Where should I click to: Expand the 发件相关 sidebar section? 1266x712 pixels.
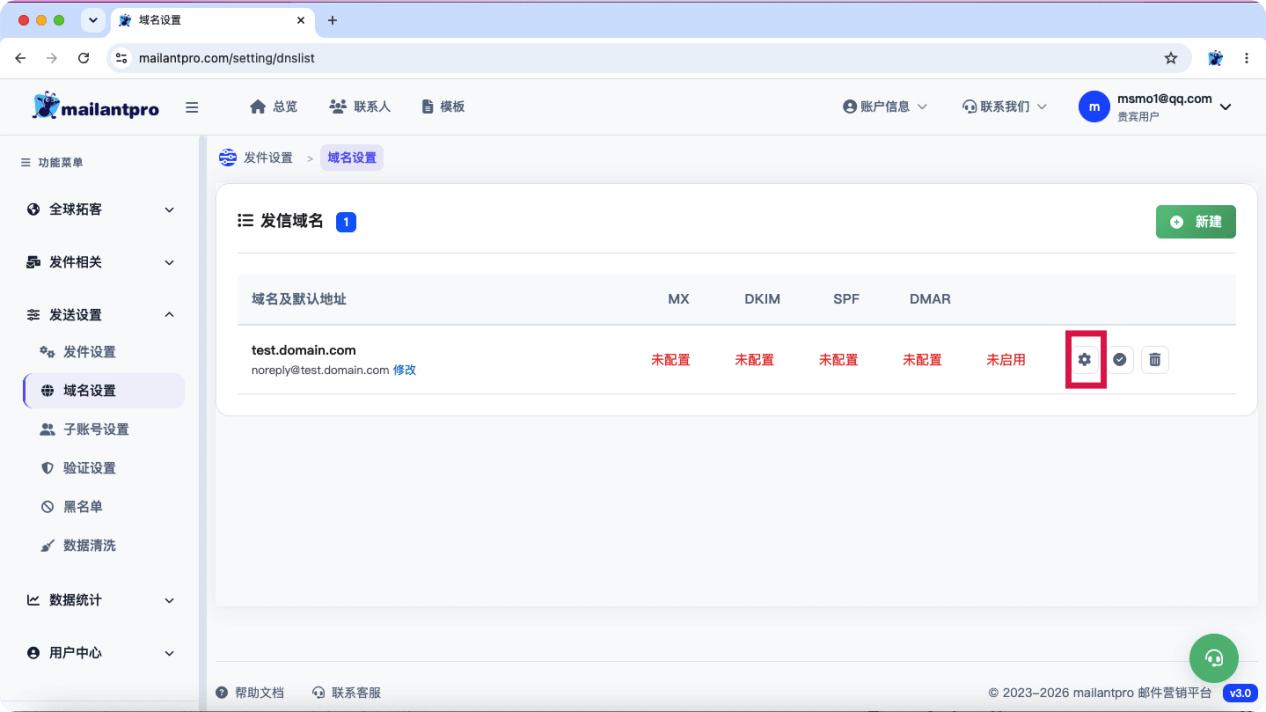100,262
